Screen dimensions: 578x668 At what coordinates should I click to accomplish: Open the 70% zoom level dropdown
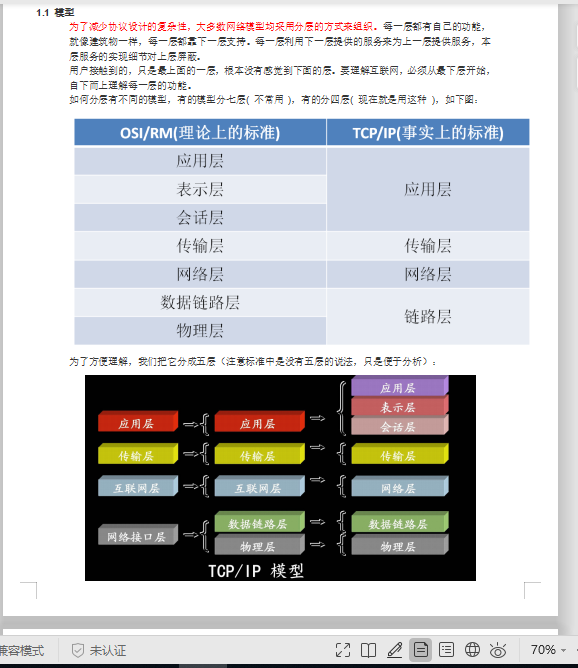click(543, 650)
